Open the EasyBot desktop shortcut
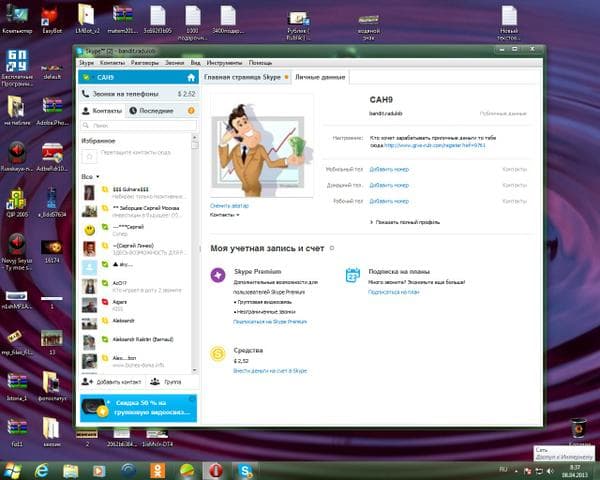Screen dimensions: 600x480 click(x=51, y=21)
